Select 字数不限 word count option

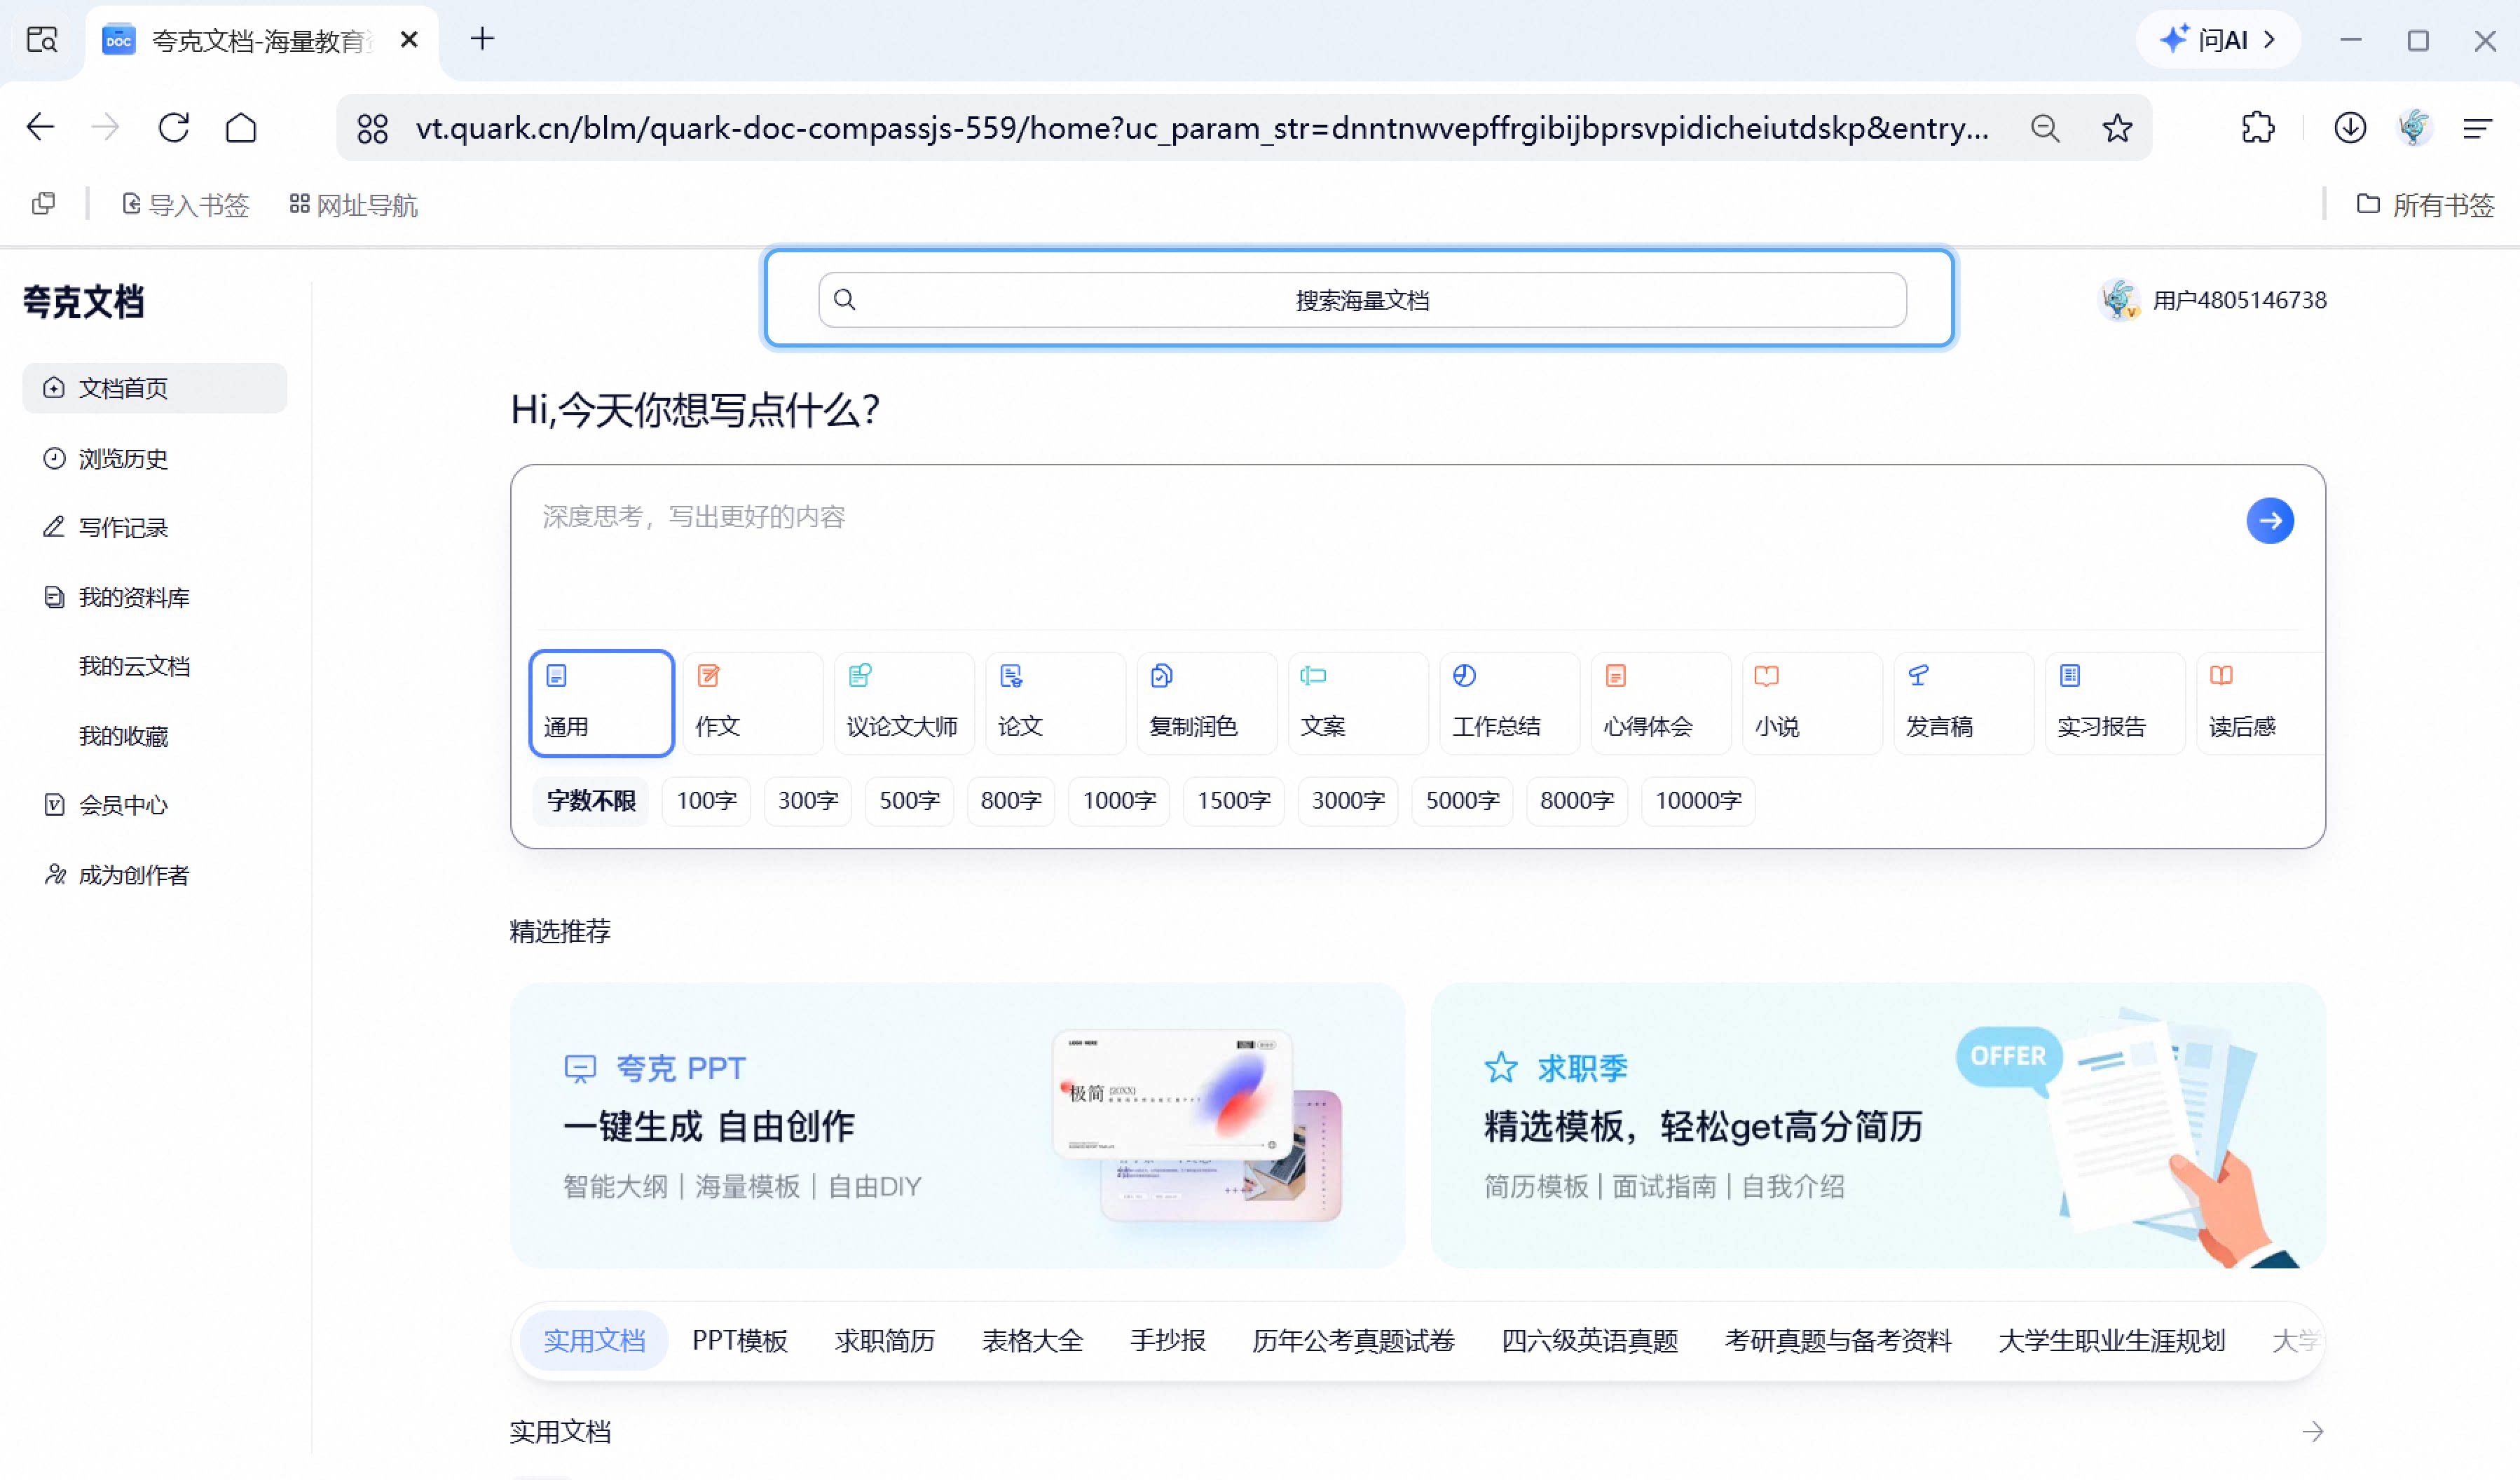591,801
